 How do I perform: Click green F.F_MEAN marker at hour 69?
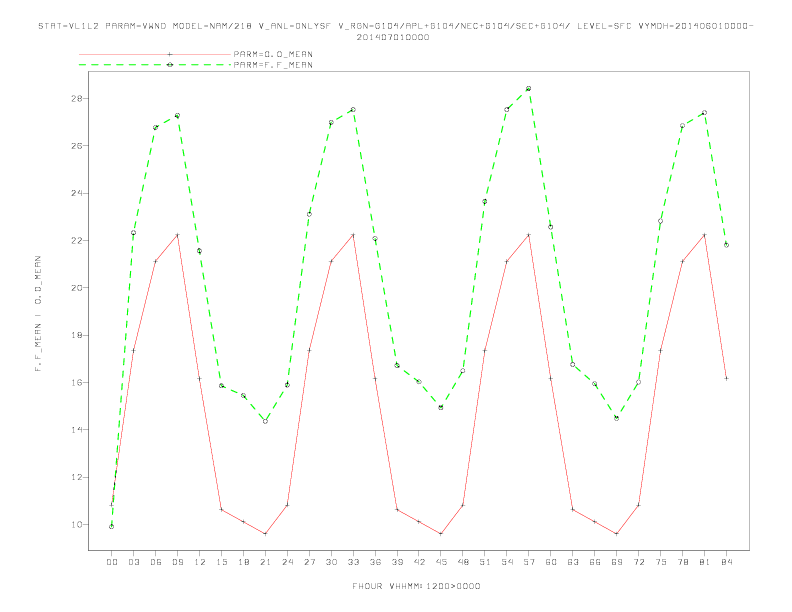click(617, 418)
